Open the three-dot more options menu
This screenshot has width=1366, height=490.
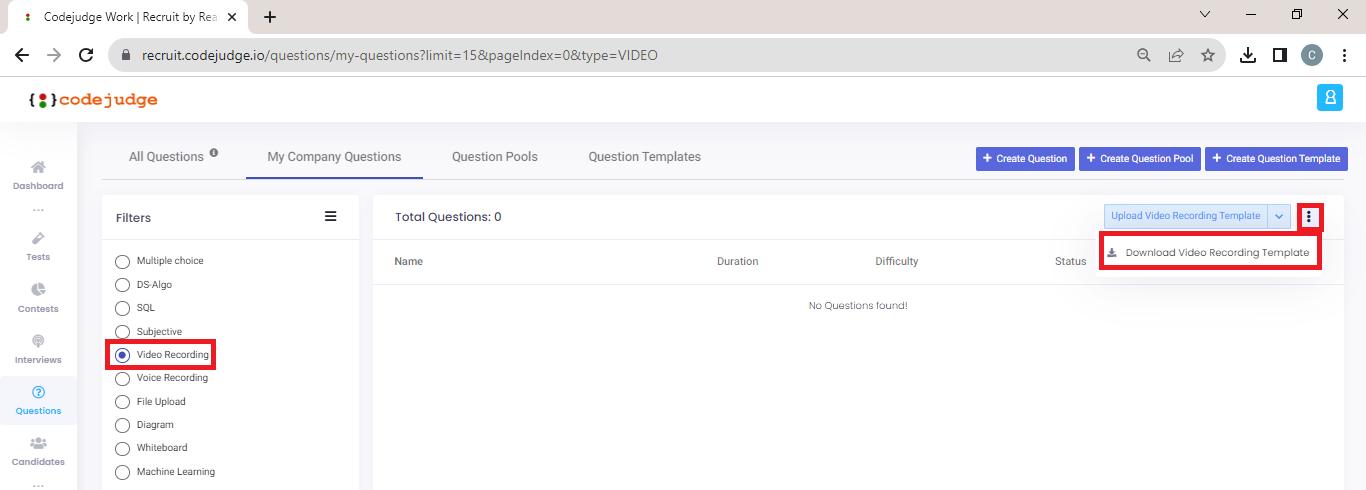[x=1310, y=216]
